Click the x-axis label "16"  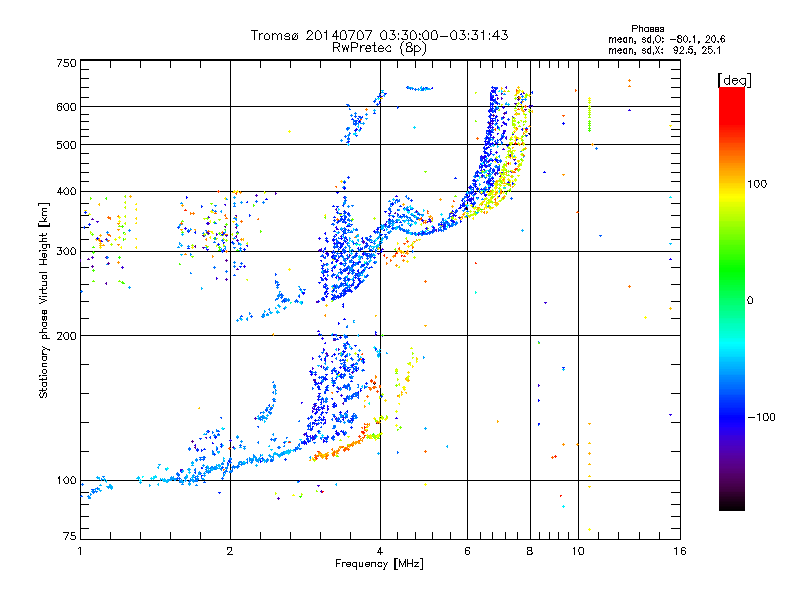click(x=680, y=551)
